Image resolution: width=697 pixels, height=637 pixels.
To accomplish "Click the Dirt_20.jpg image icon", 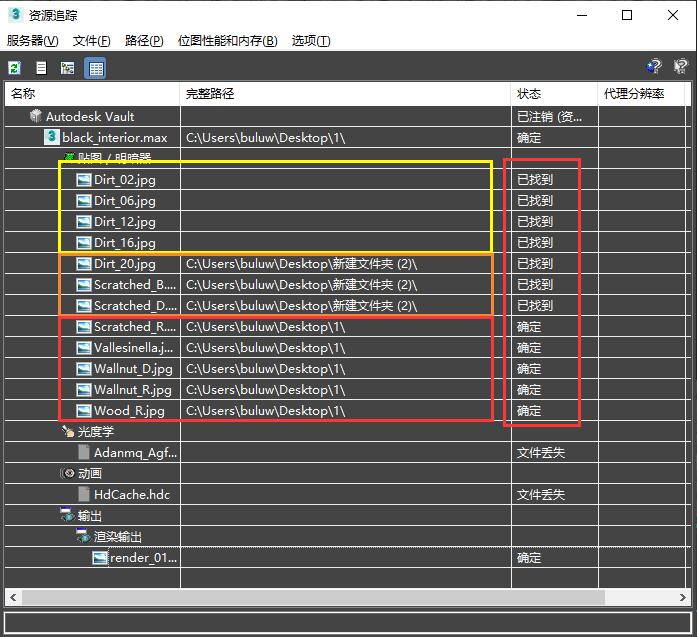I will point(84,264).
